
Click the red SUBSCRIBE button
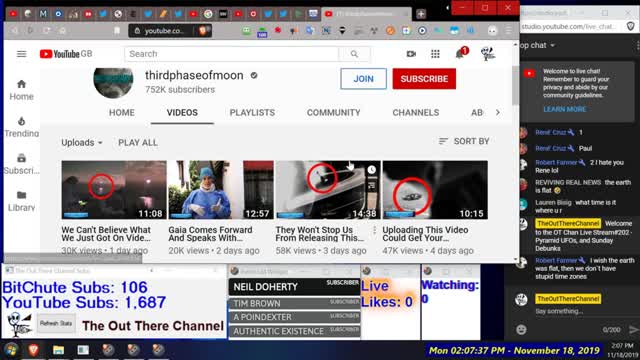424,79
